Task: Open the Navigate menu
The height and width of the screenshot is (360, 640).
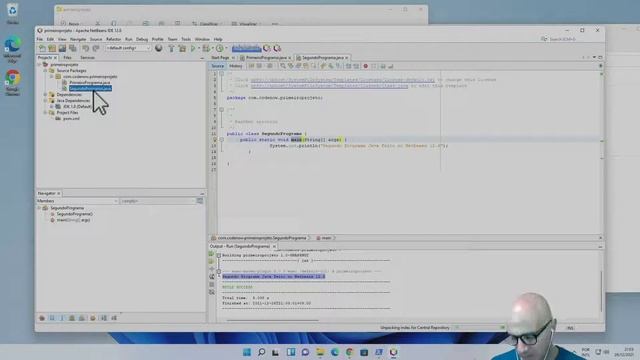Action: (x=78, y=39)
